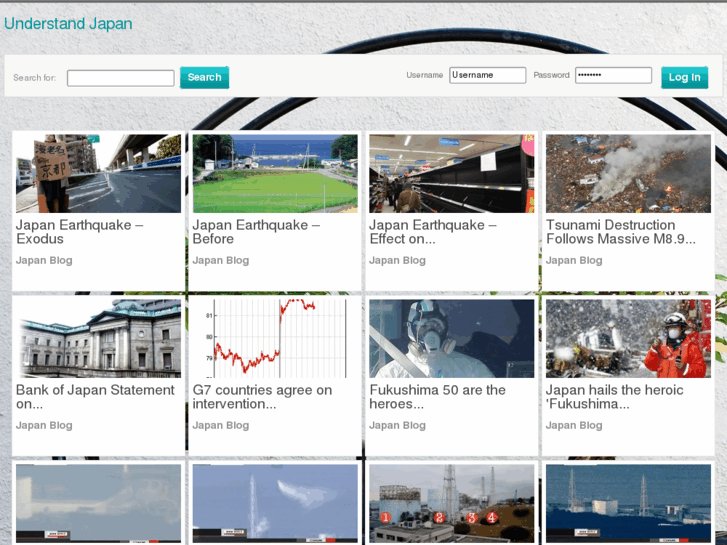
Task: Click the Search for input field
Action: coord(121,78)
